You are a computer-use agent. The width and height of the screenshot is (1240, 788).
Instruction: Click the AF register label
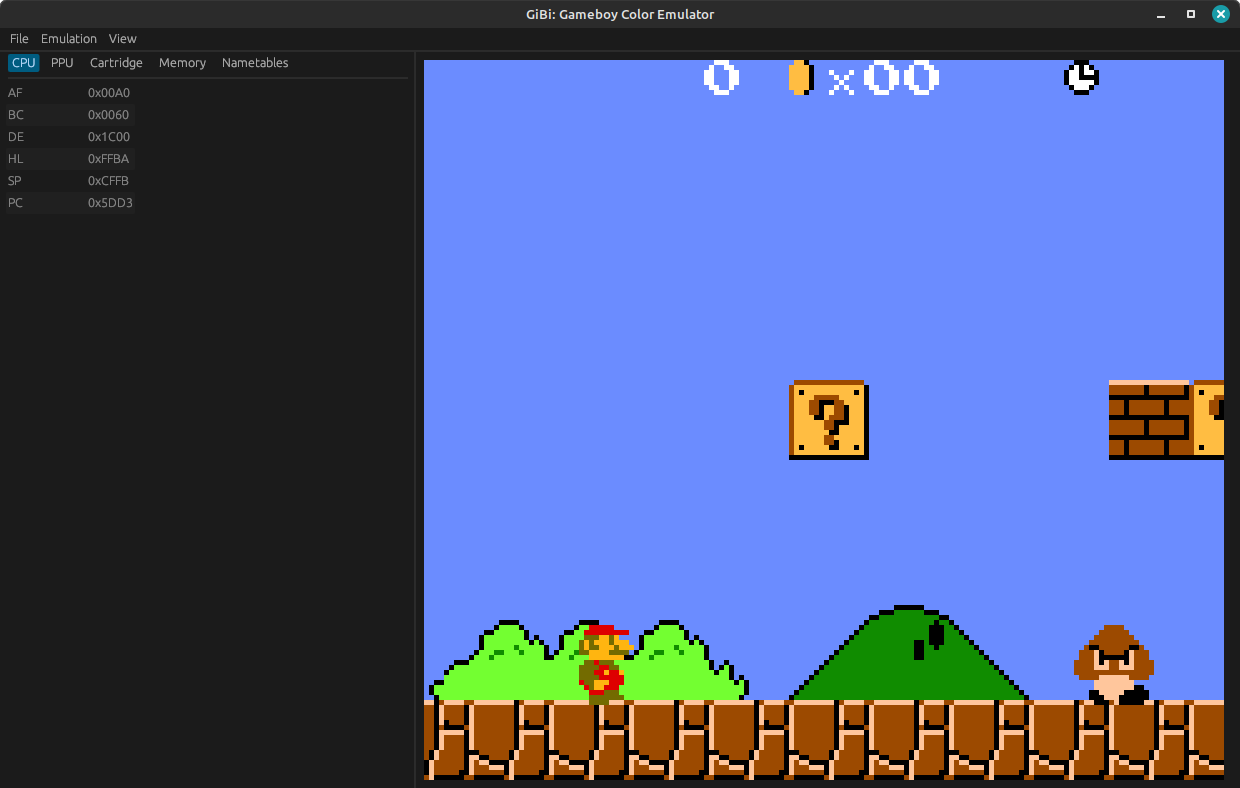click(x=15, y=93)
